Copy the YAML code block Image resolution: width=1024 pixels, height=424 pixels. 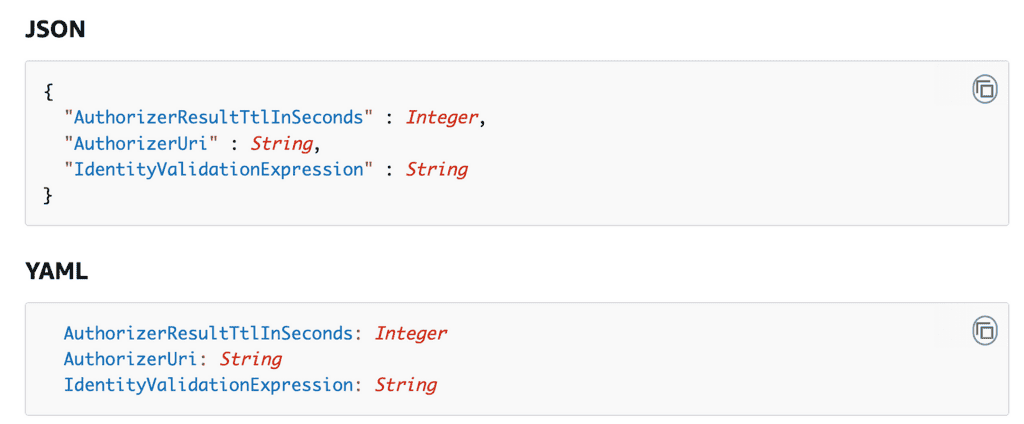coord(985,331)
